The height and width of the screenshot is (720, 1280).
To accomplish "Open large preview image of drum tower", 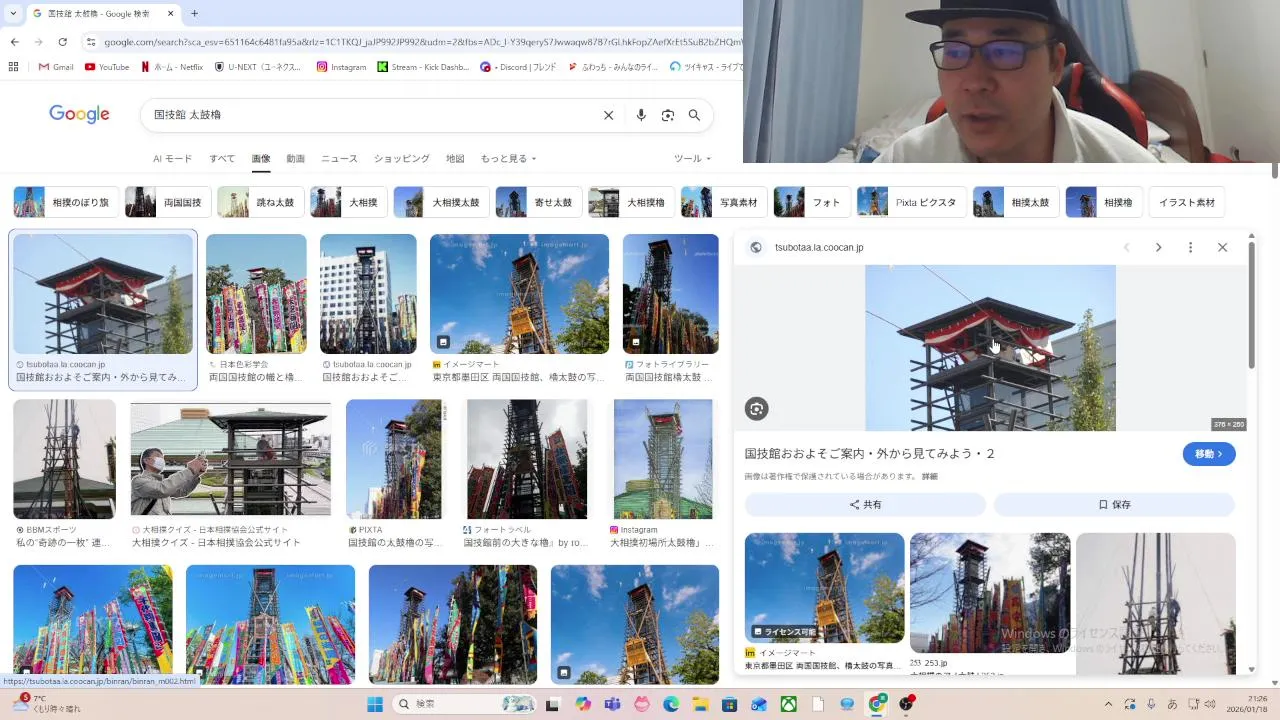I will point(990,348).
